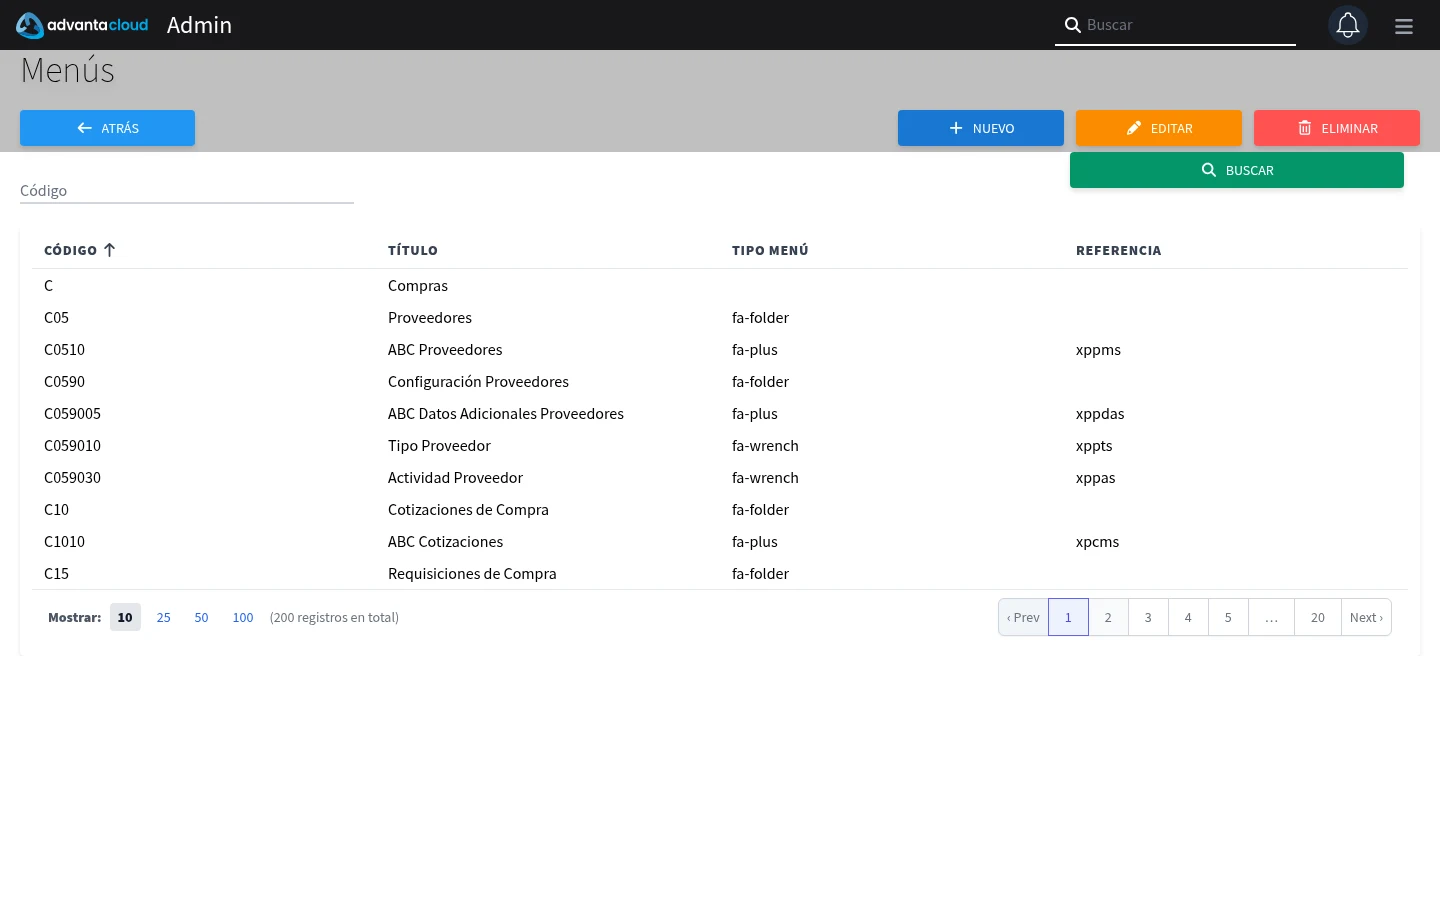Select the Tipo Proveedor row

click(720, 445)
